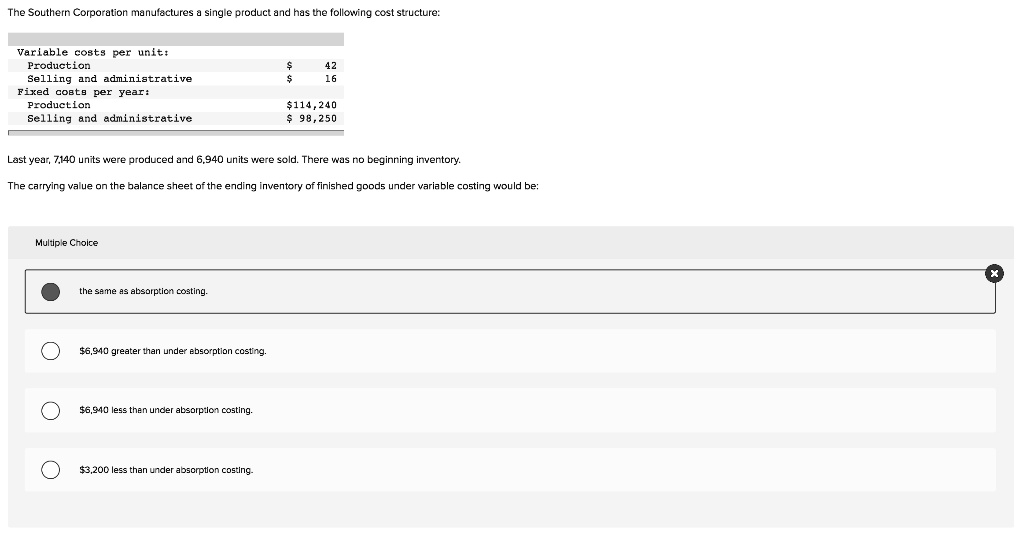Select the '$6,940 less' radio button
The width and height of the screenshot is (1024, 539).
[x=50, y=410]
